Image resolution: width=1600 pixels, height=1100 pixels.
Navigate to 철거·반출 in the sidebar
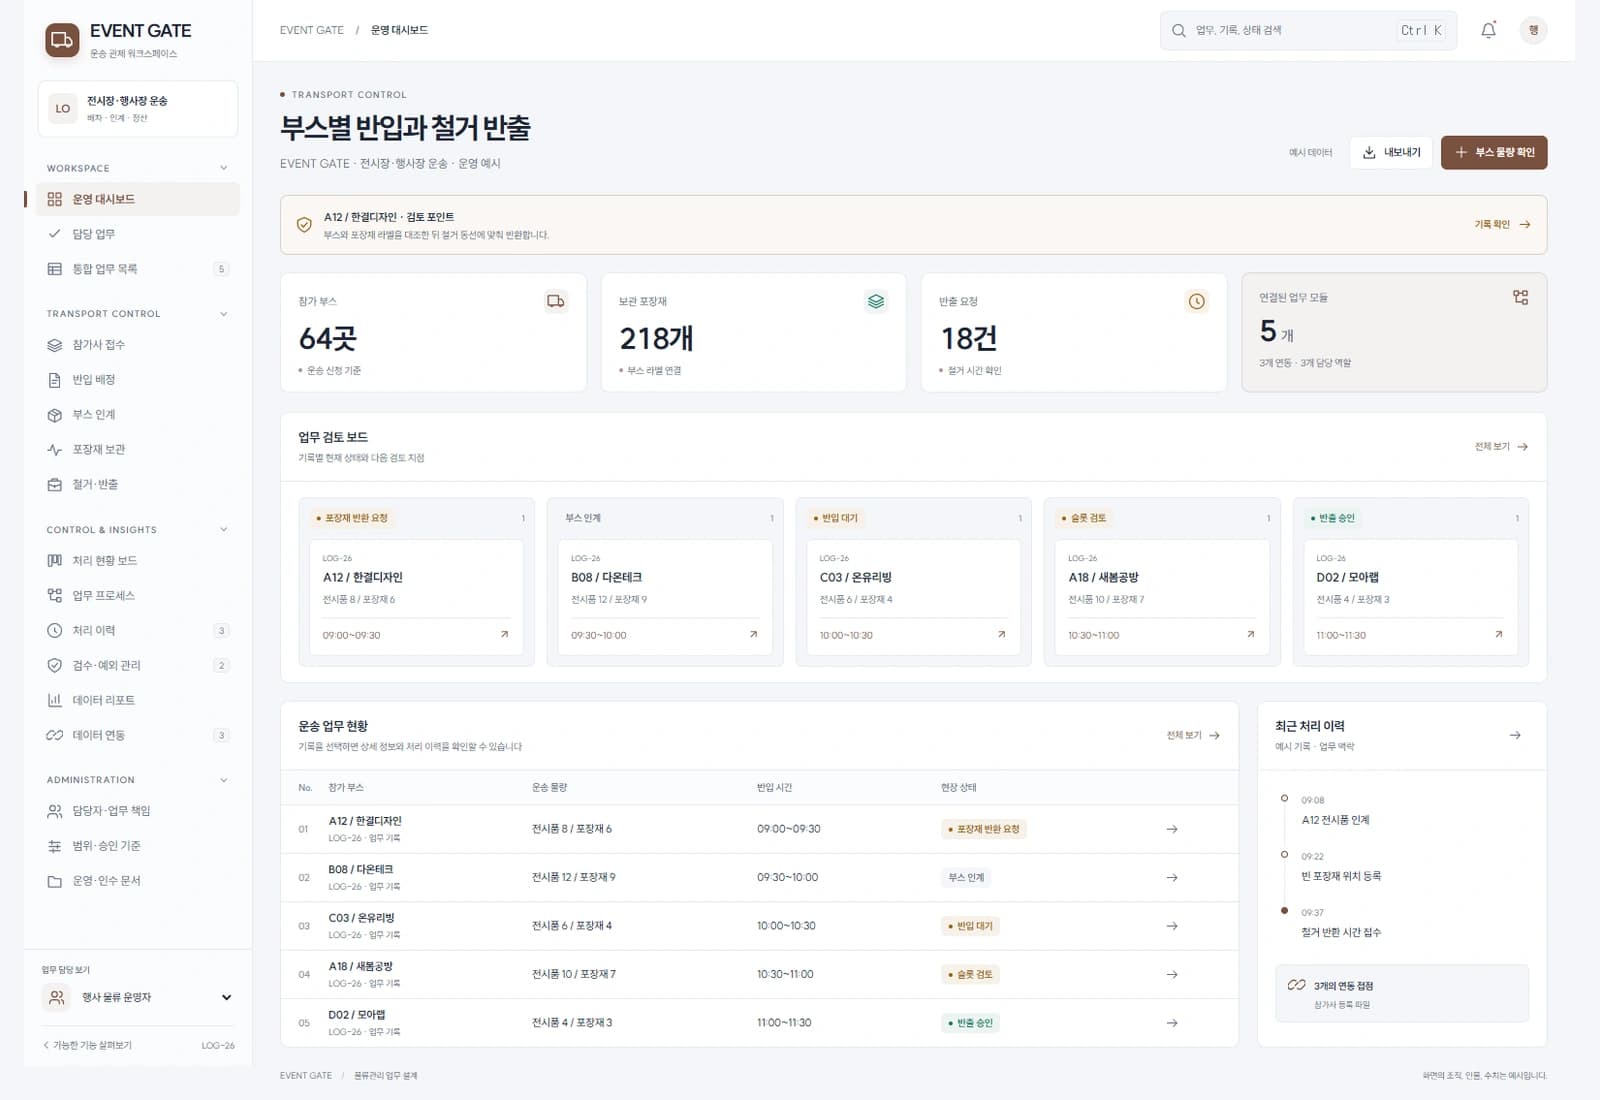[138, 485]
